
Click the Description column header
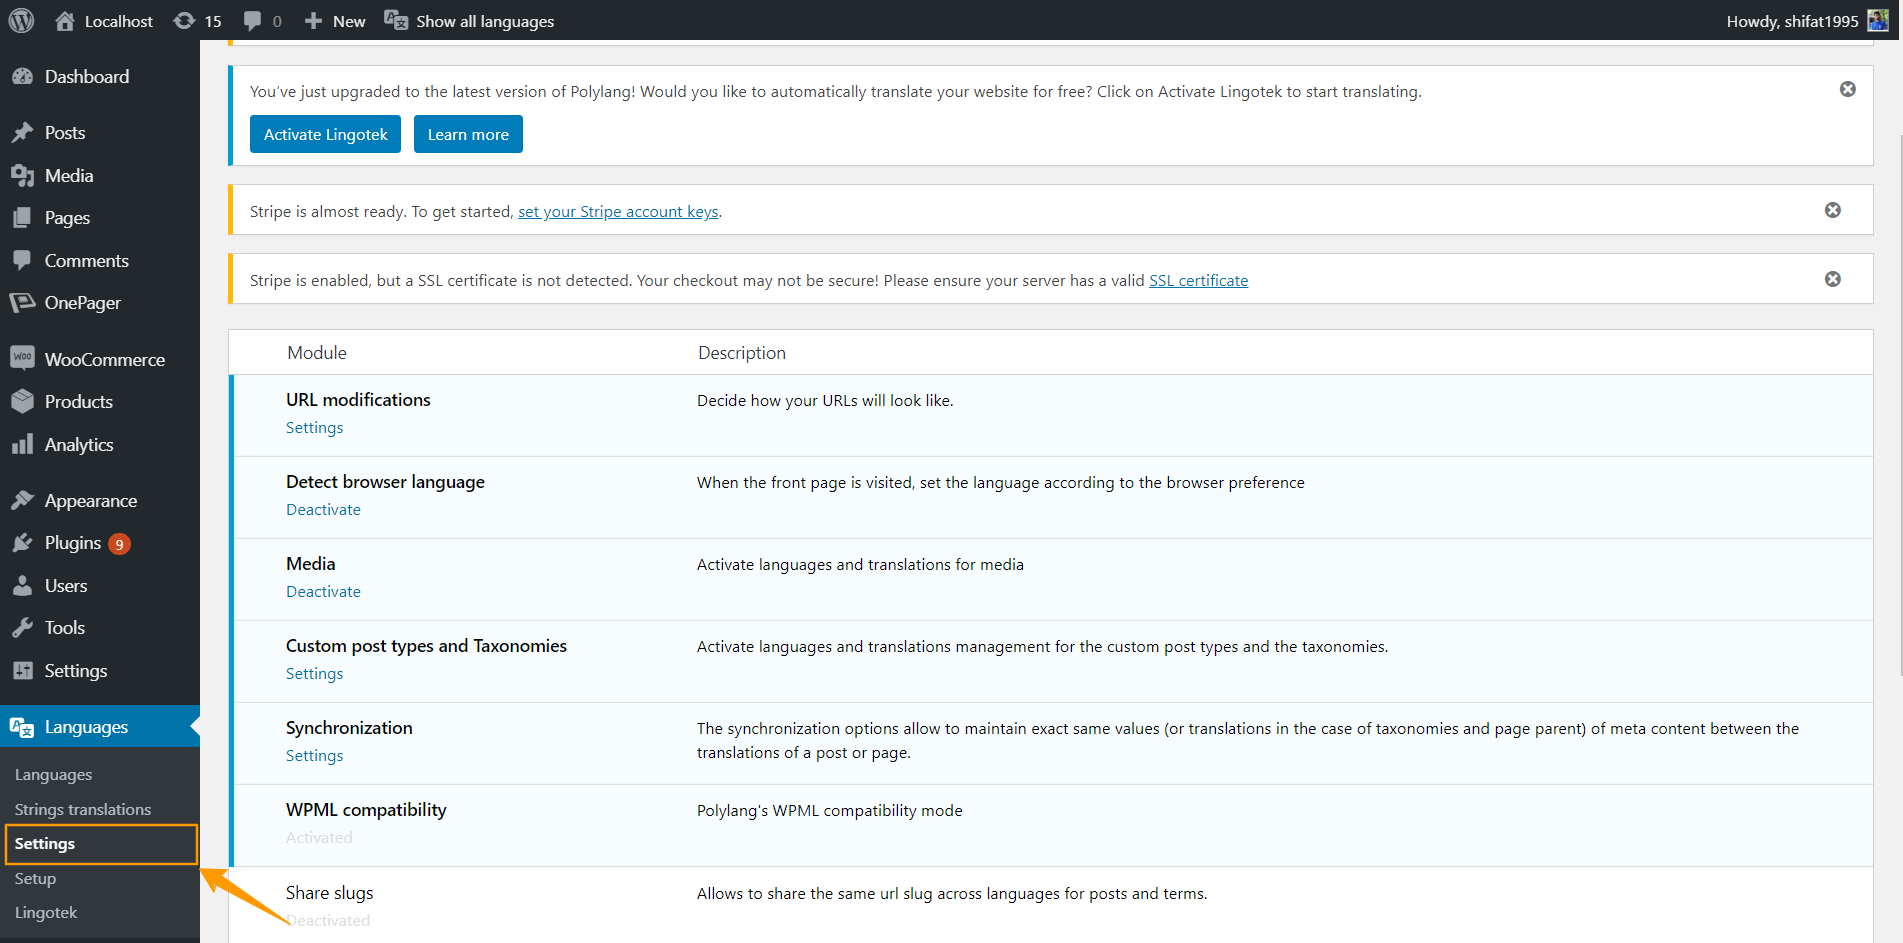(x=742, y=353)
